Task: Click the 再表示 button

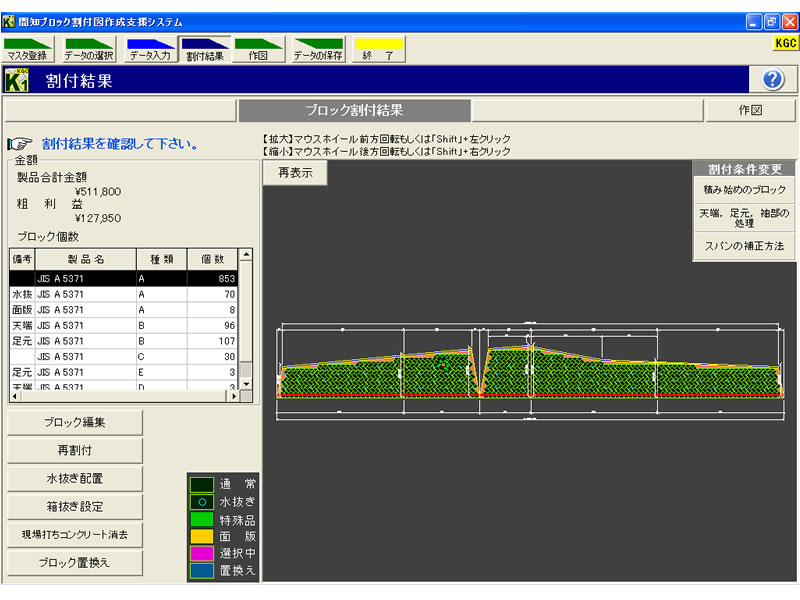Action: (295, 172)
